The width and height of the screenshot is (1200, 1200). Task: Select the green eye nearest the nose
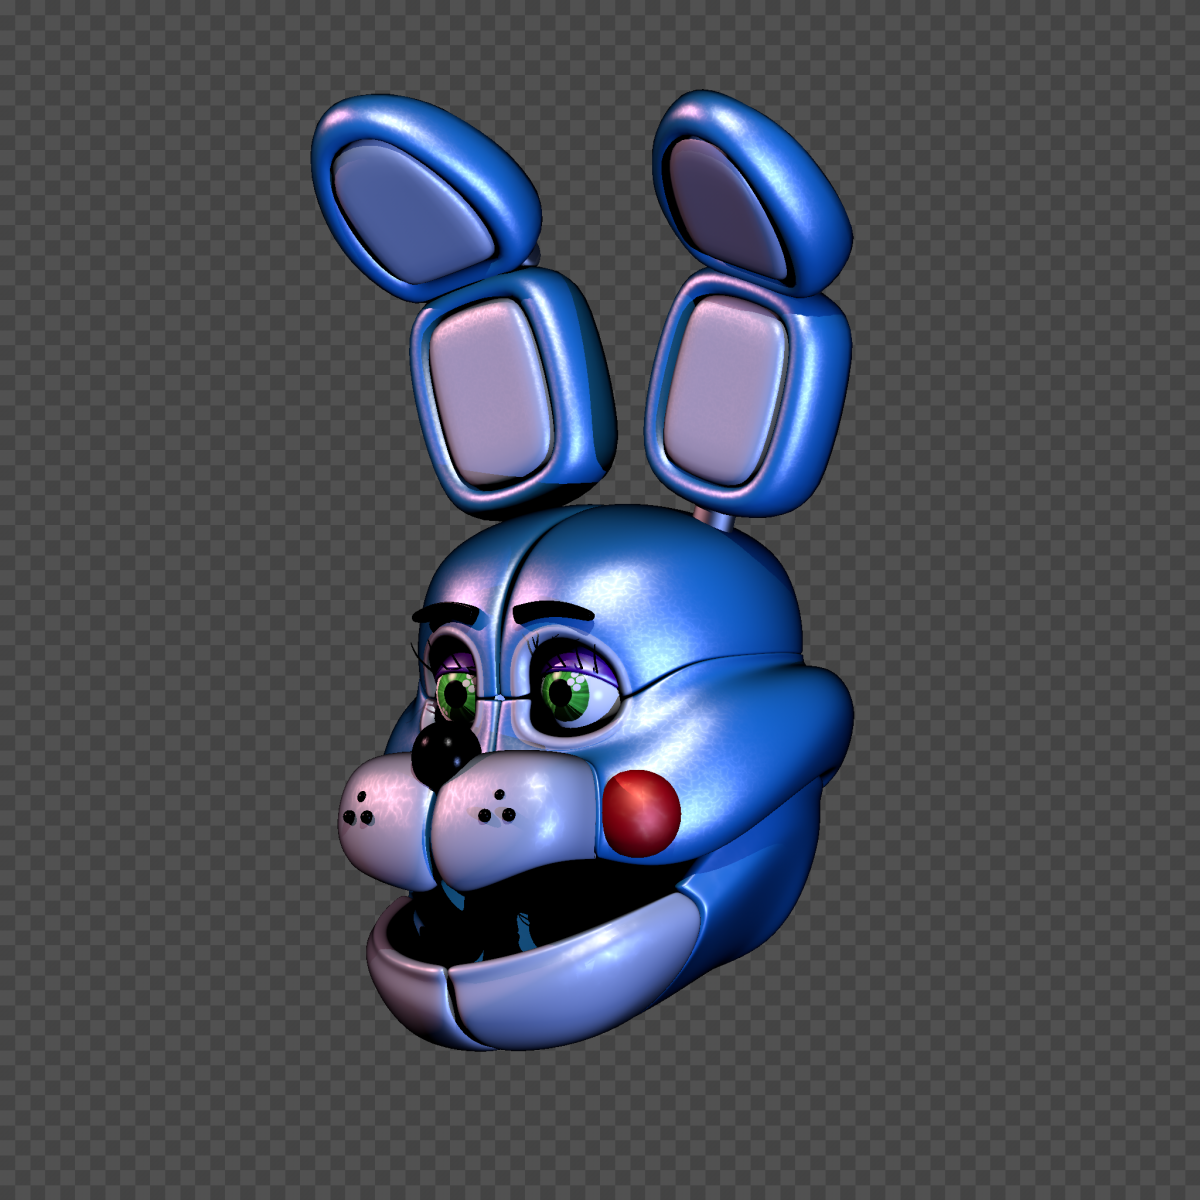(x=456, y=692)
